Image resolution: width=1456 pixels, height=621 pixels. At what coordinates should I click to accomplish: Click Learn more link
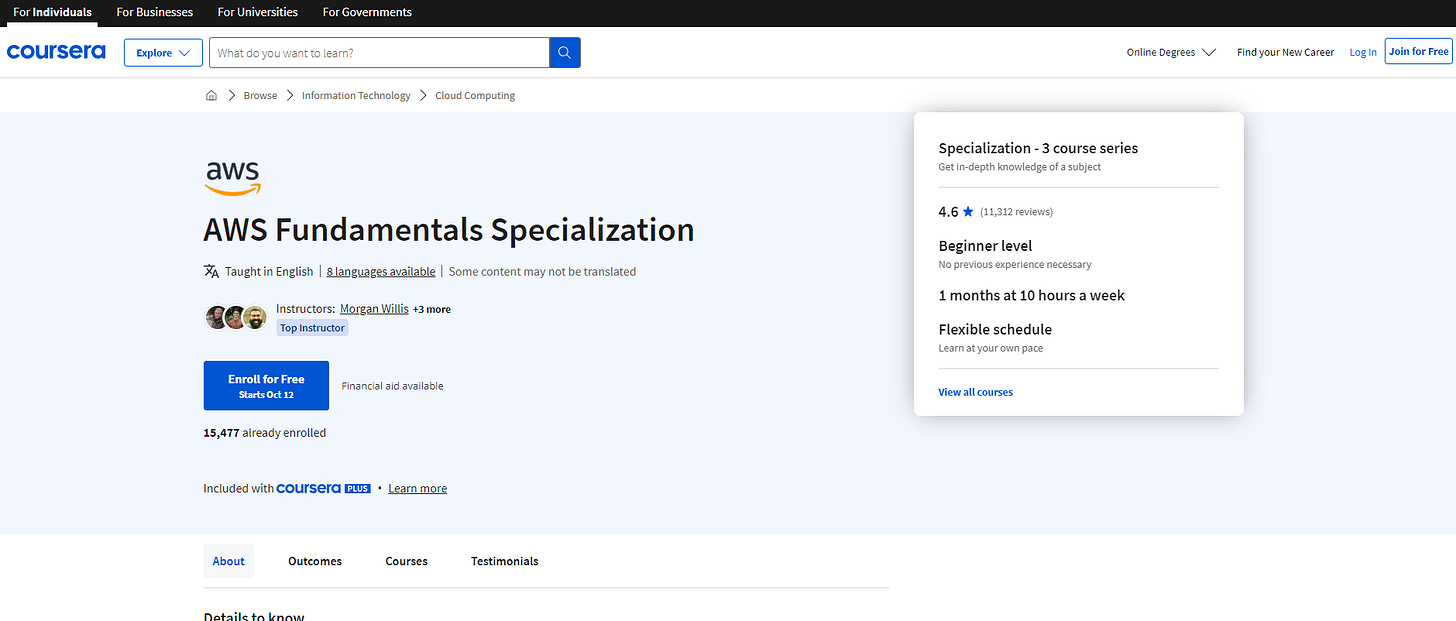coord(418,489)
